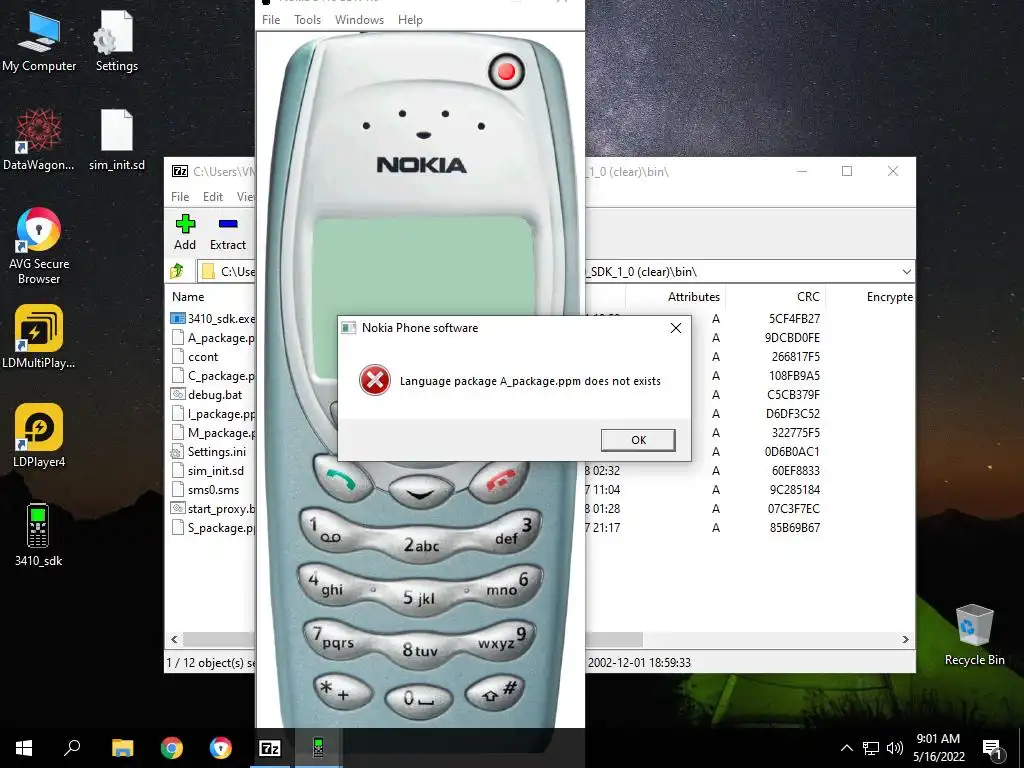The image size is (1024, 768).
Task: Click the 7-Zip horizontal scrollbar right arrow
Action: pos(906,639)
